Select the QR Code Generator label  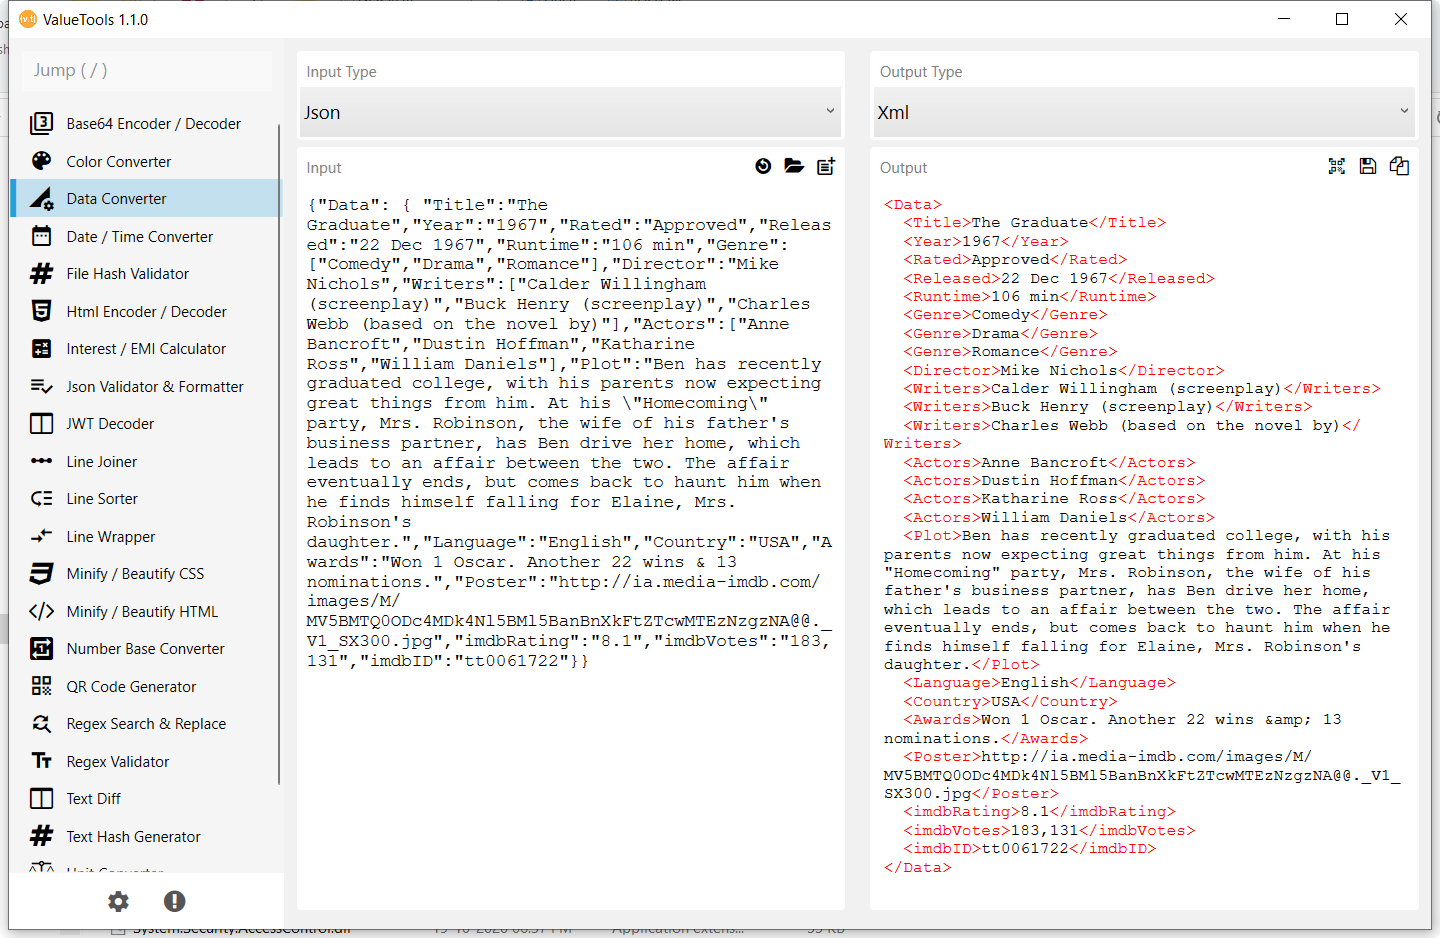point(131,687)
